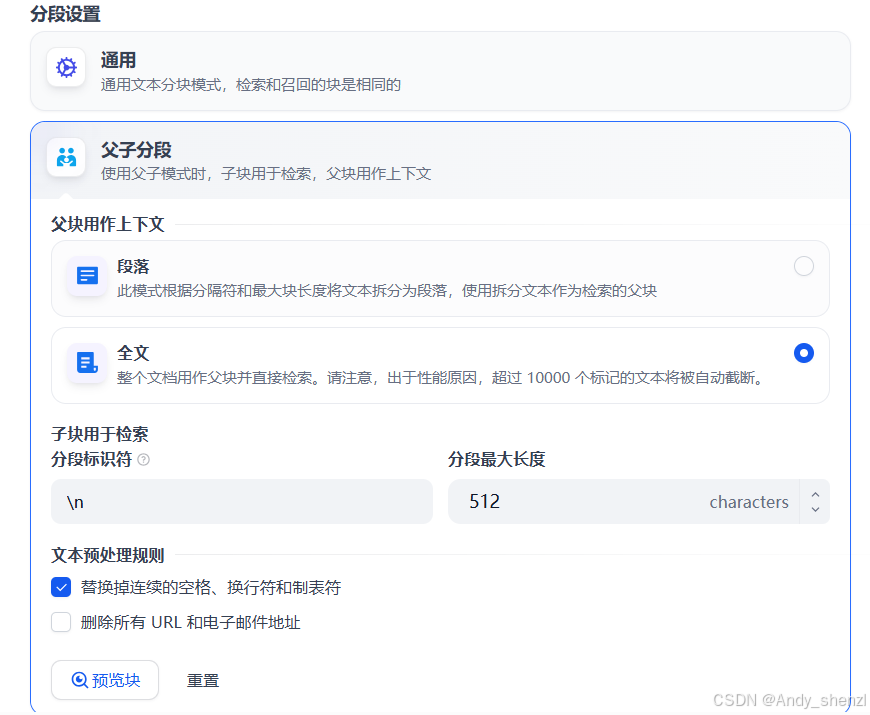Select the 父子分段 mode card
Screen dimensions: 870x715
(x=300, y=158)
